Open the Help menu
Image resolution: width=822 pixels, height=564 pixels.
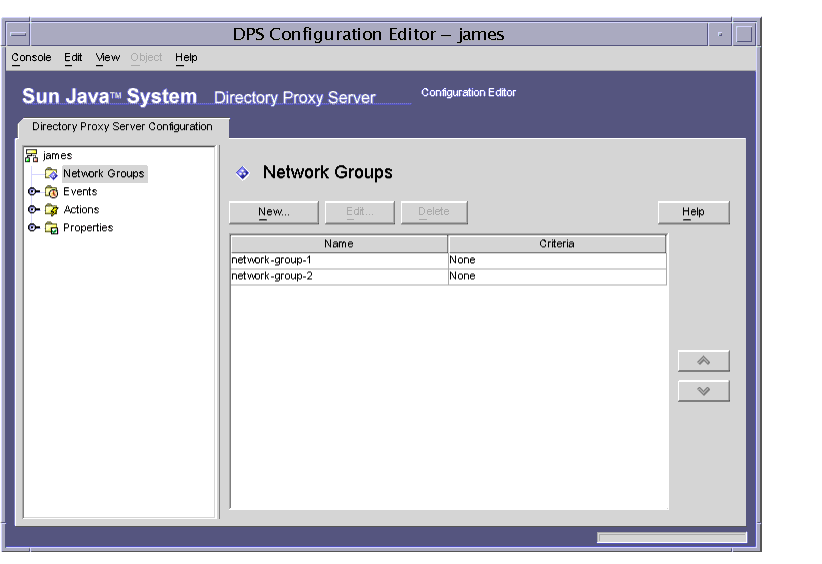click(186, 58)
